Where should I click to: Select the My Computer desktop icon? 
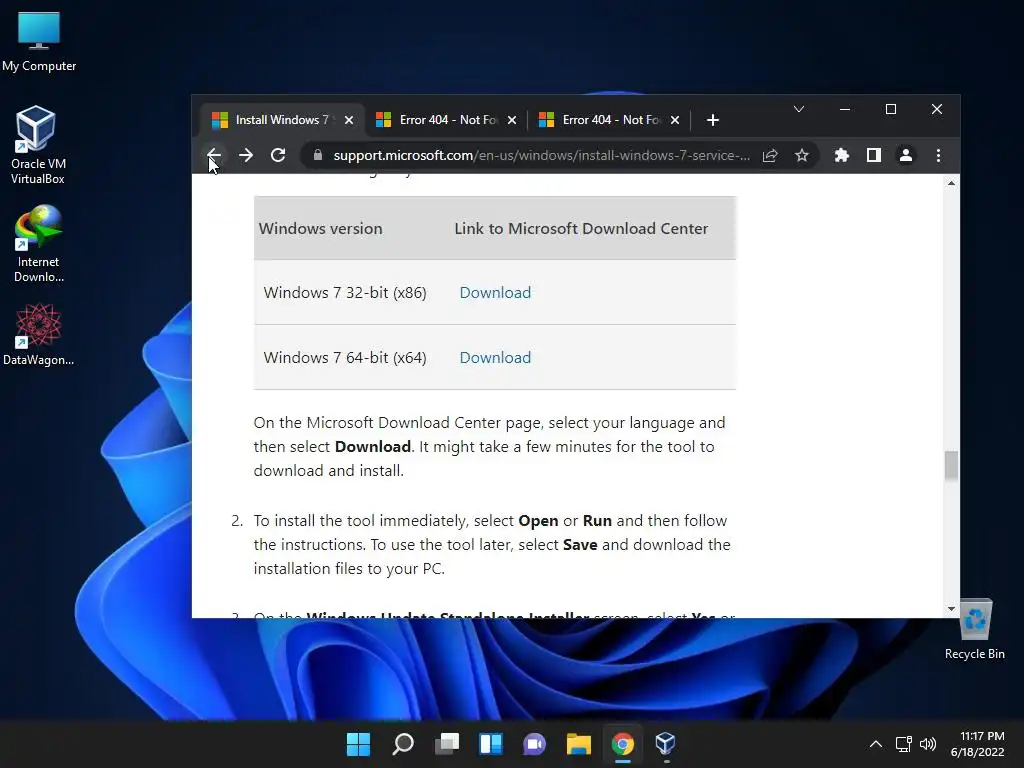coord(39,42)
